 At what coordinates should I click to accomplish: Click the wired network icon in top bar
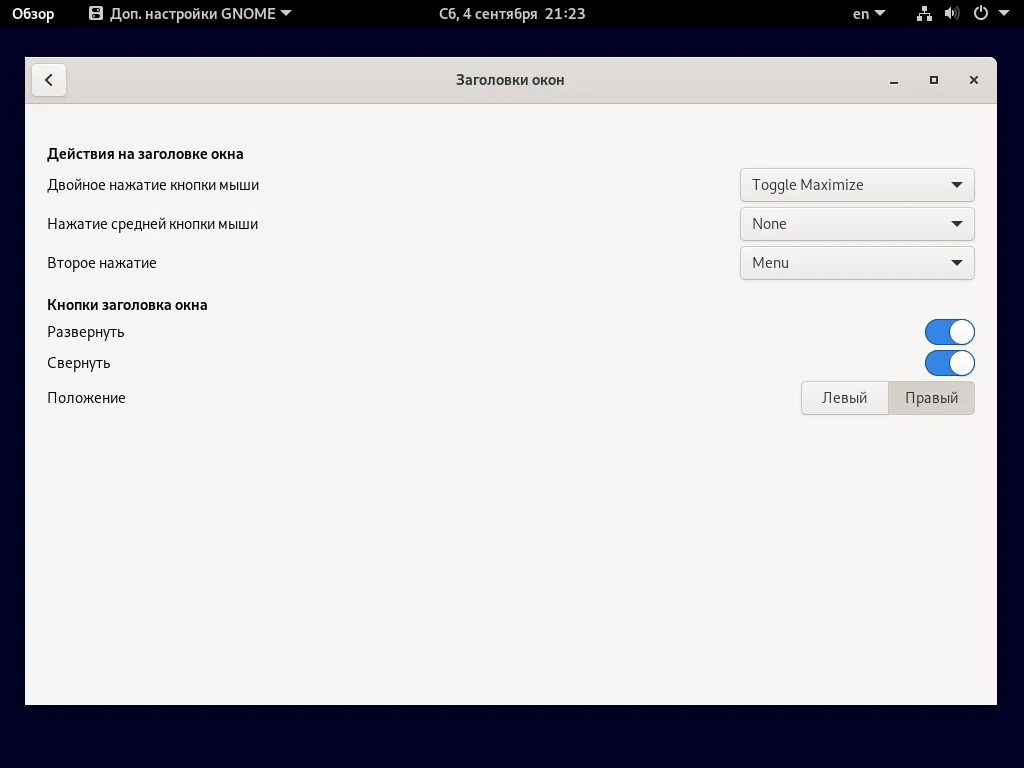(924, 14)
